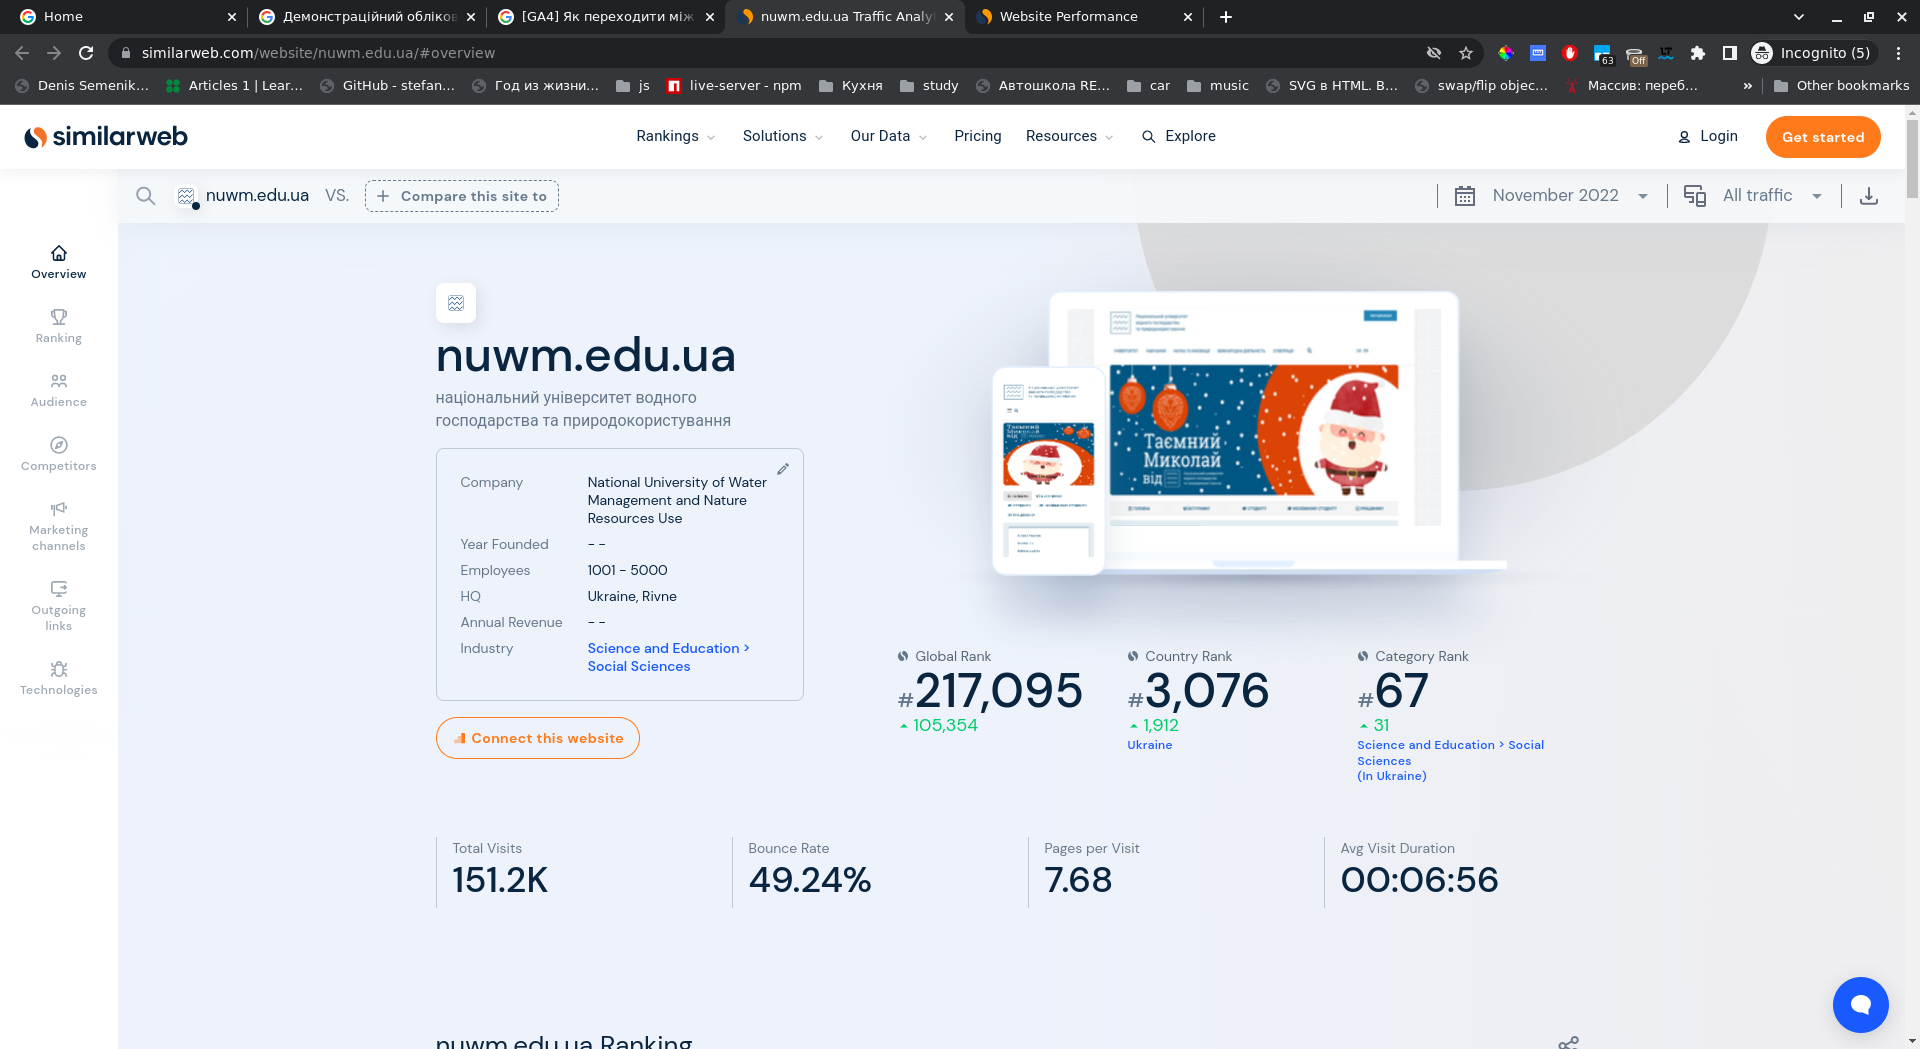Click the Compare this site to field

pos(462,196)
